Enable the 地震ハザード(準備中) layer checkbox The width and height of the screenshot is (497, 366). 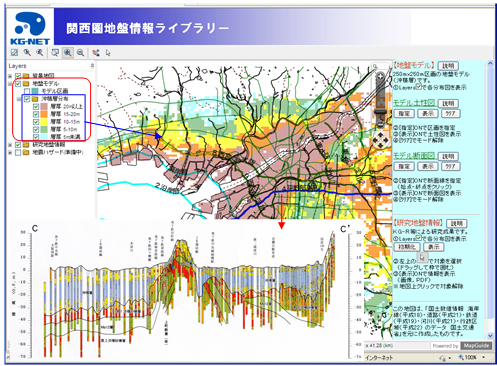18,152
